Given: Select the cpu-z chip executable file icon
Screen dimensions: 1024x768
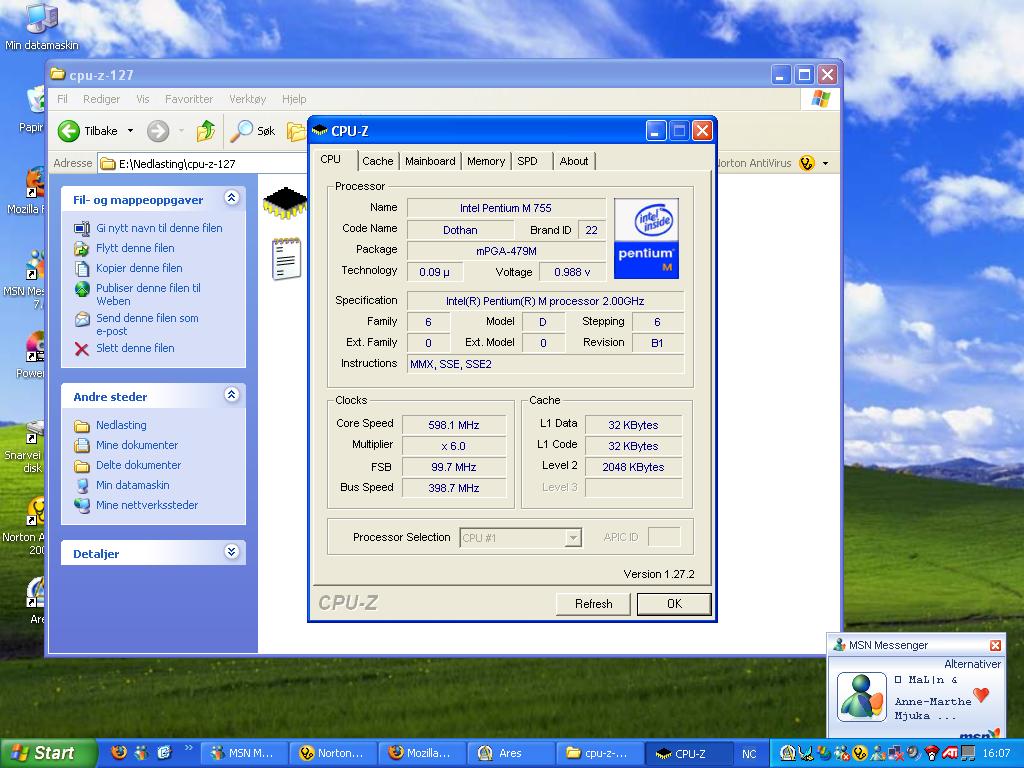Looking at the screenshot, I should (x=285, y=203).
